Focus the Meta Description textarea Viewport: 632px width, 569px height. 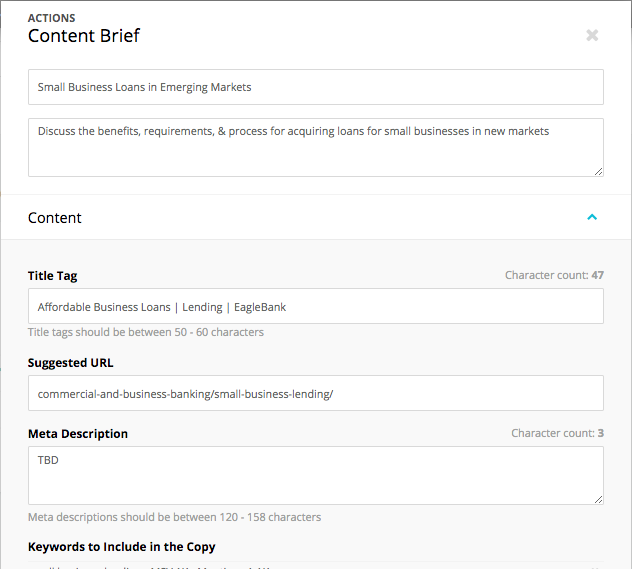click(x=316, y=476)
